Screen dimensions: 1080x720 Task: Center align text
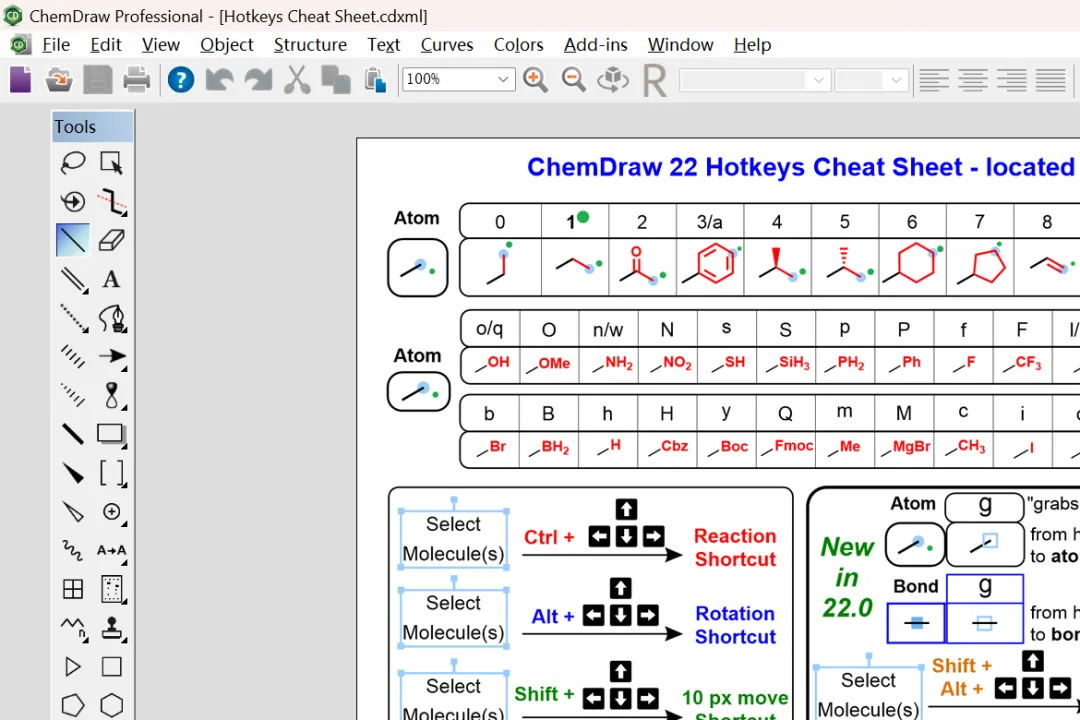point(973,80)
